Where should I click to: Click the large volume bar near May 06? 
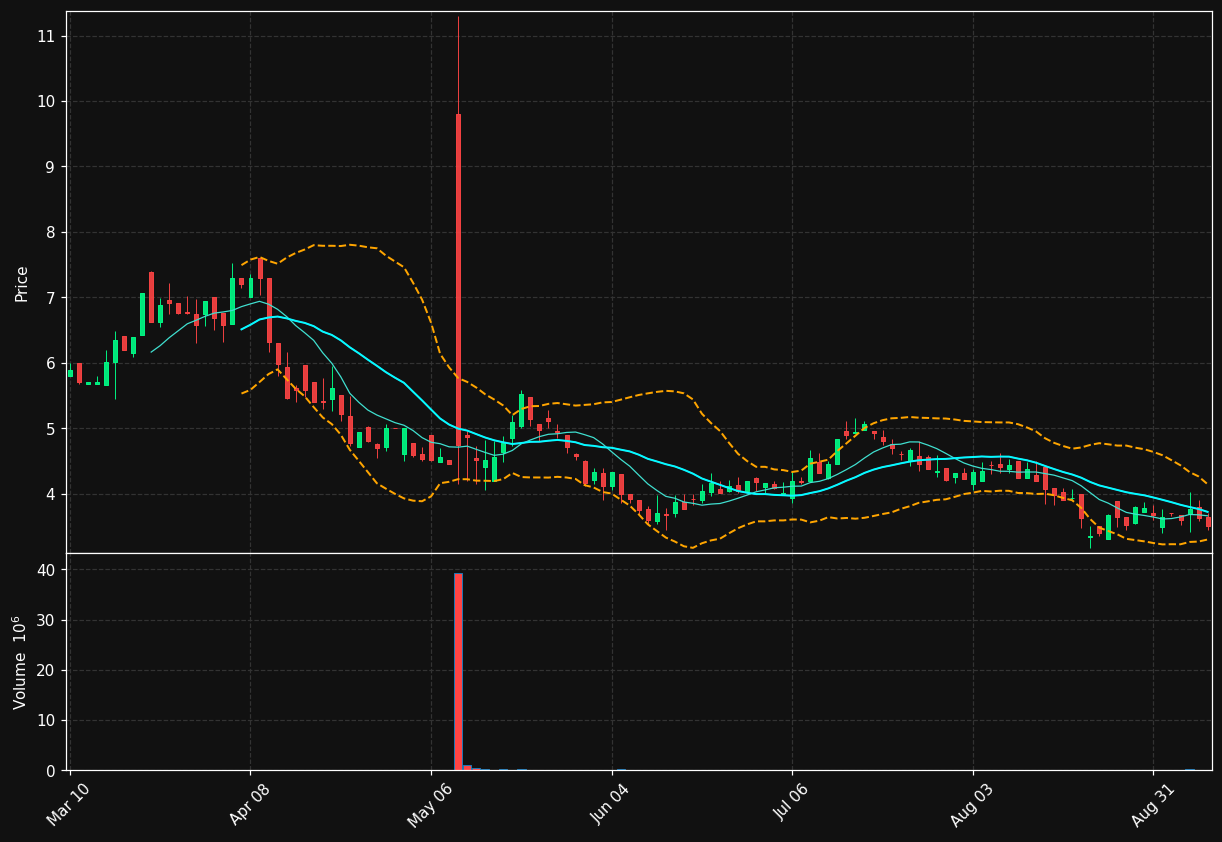[458, 671]
